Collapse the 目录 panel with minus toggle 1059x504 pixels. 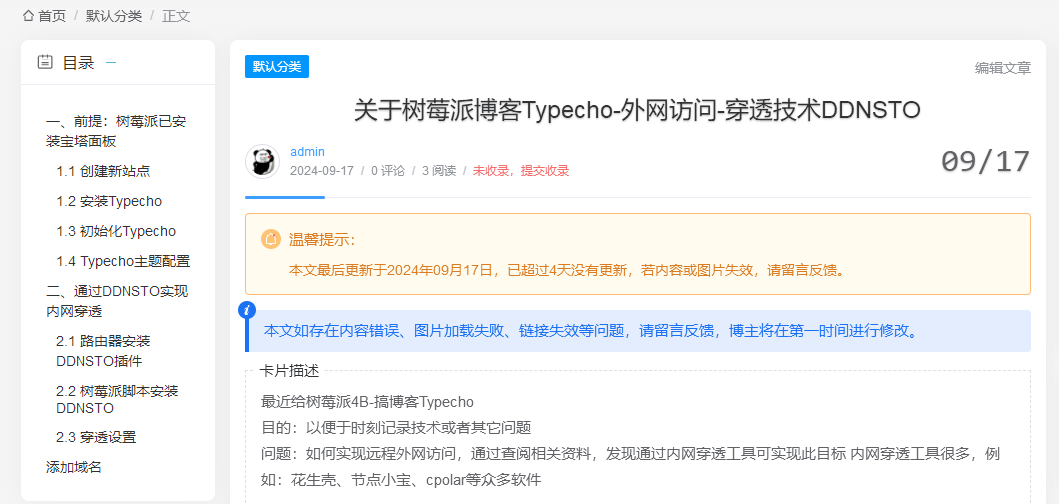click(111, 63)
